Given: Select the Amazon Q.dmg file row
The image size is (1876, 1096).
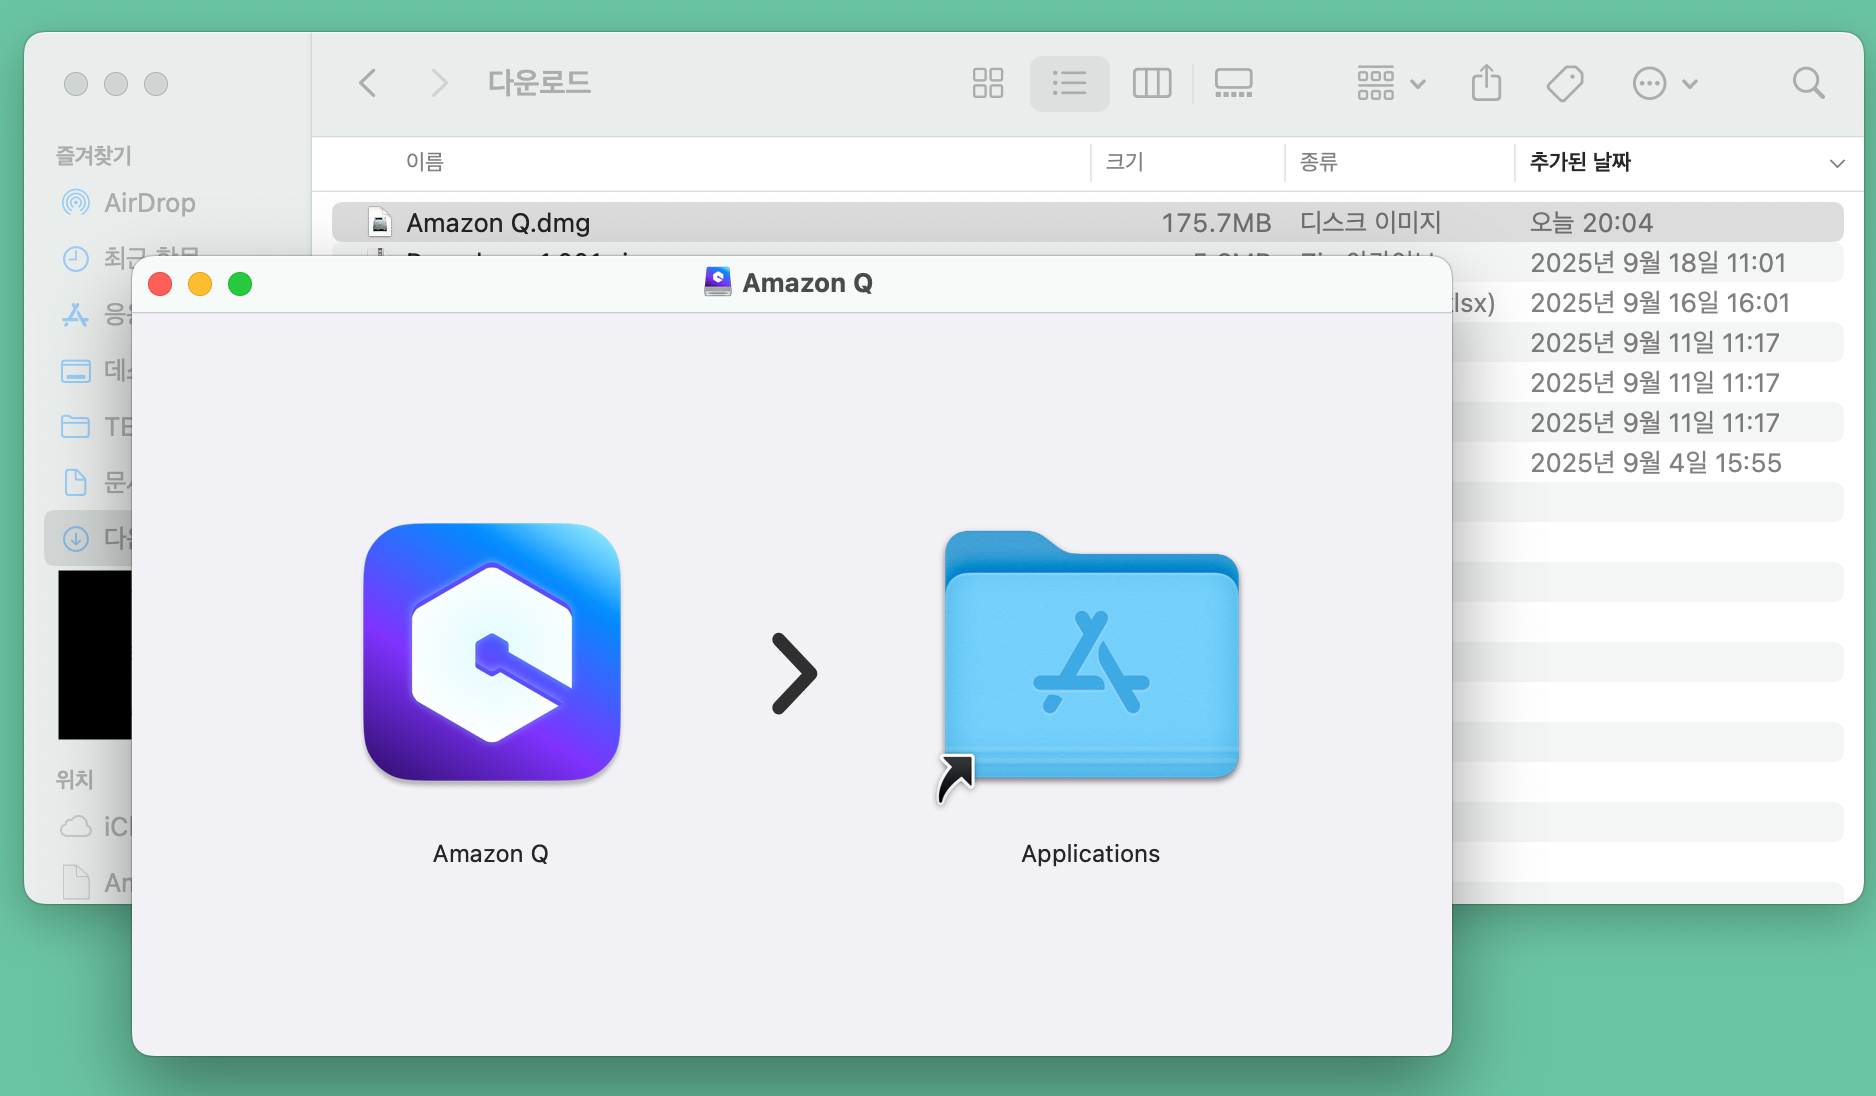Looking at the screenshot, I should [1087, 222].
